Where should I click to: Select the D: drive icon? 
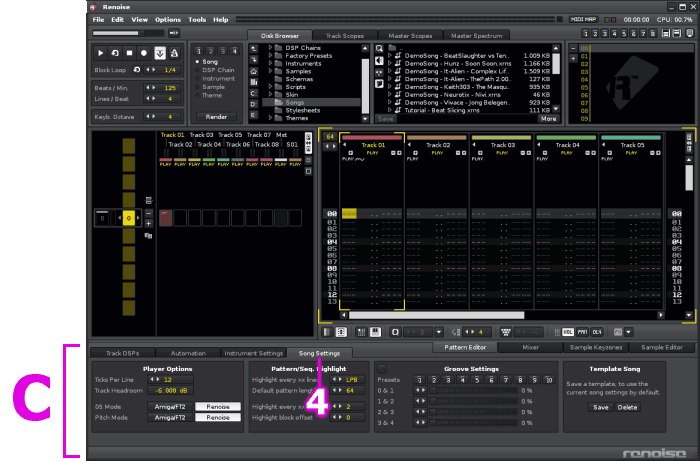click(x=254, y=104)
